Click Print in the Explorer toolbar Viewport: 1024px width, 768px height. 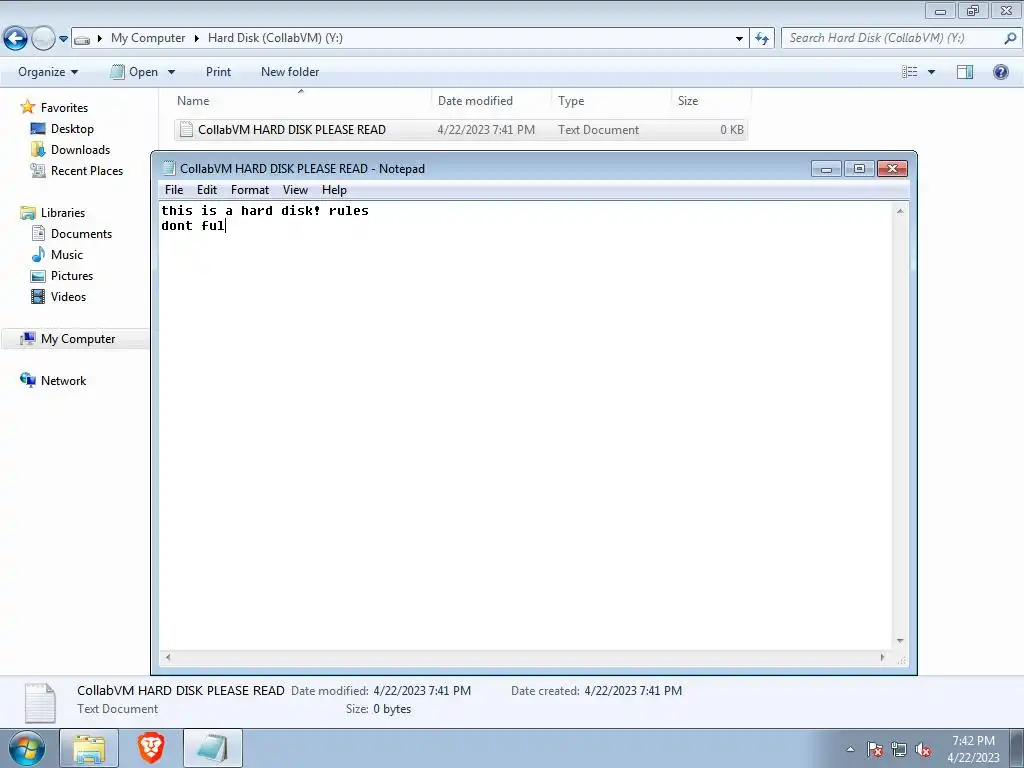(218, 72)
